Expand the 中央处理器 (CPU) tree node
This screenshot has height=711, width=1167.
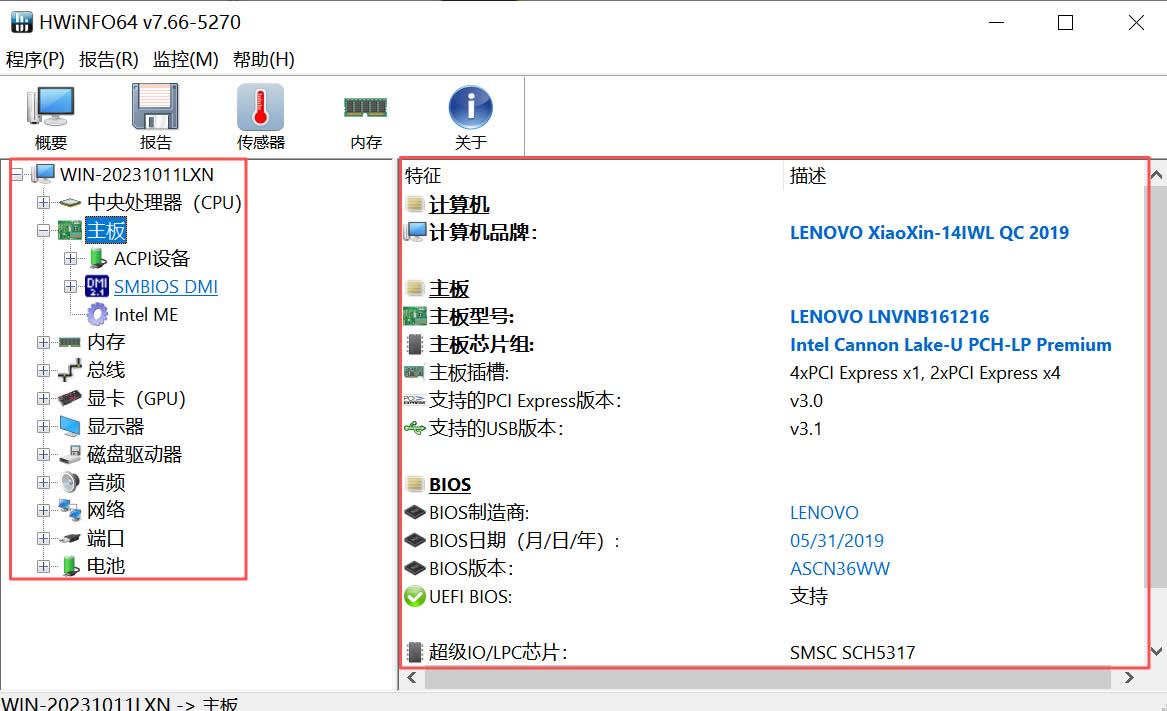(43, 203)
